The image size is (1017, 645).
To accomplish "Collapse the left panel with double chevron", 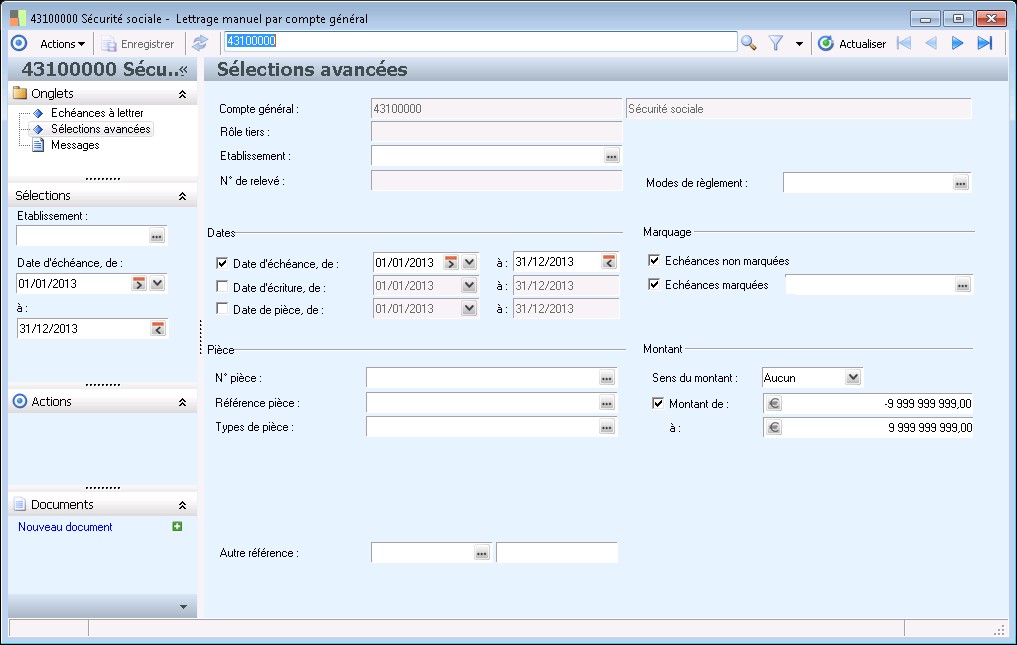I will [184, 69].
